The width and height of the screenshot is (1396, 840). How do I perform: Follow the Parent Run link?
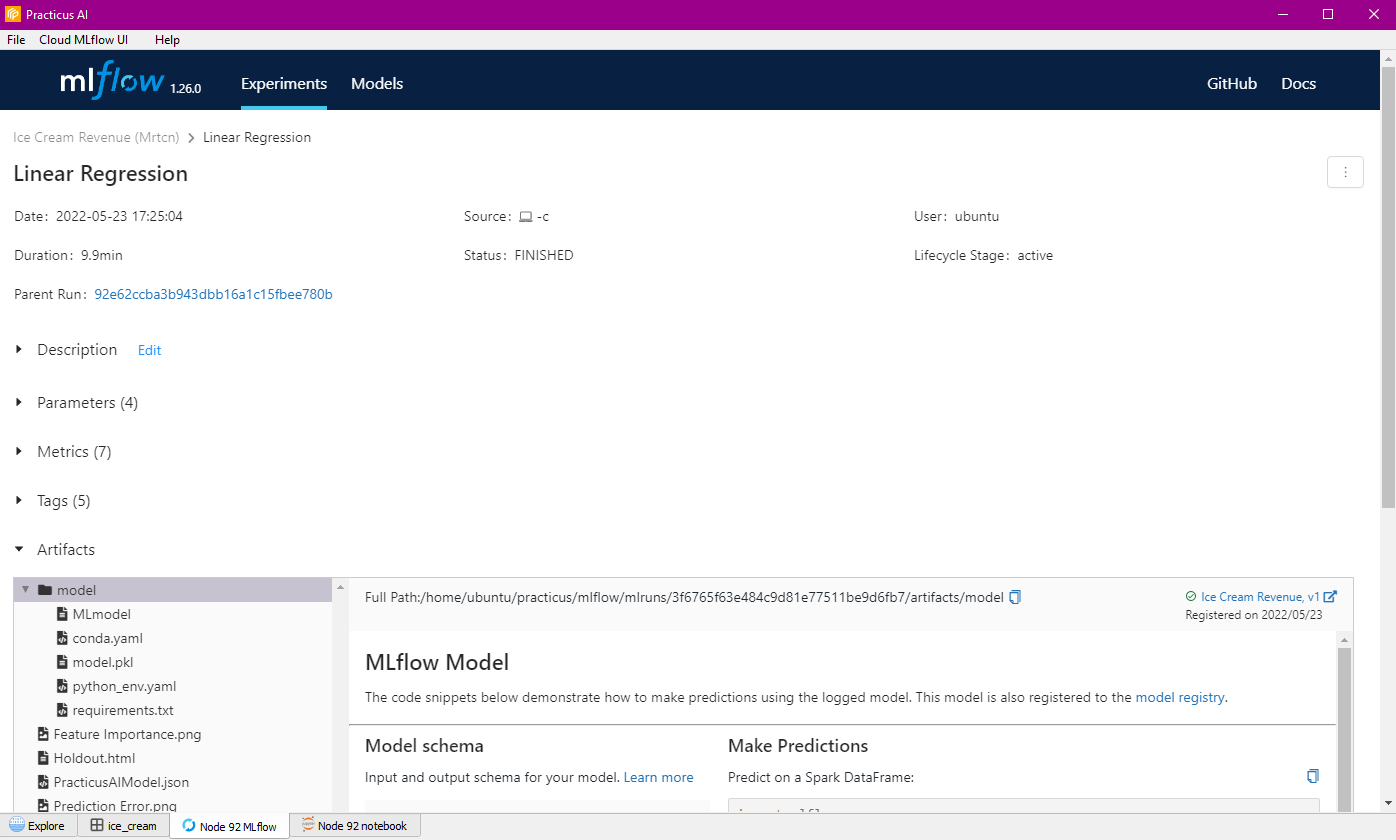coord(213,294)
